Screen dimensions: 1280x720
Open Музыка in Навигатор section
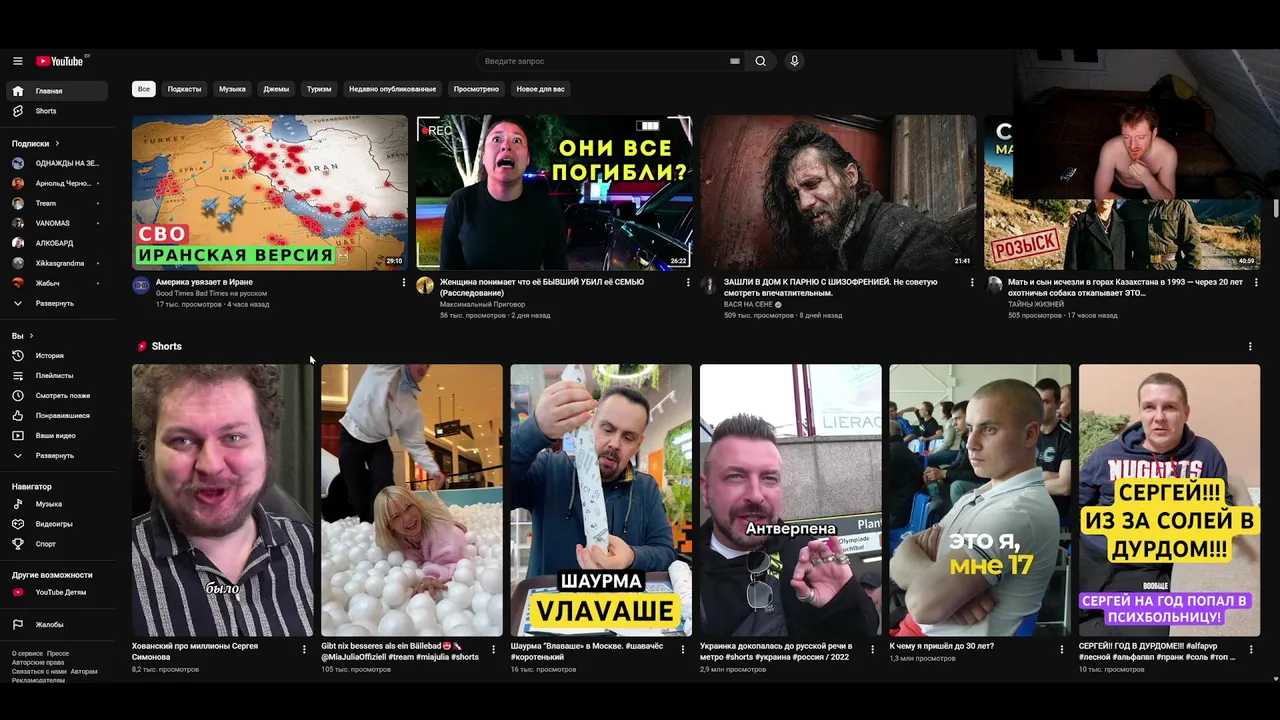pyautogui.click(x=57, y=504)
